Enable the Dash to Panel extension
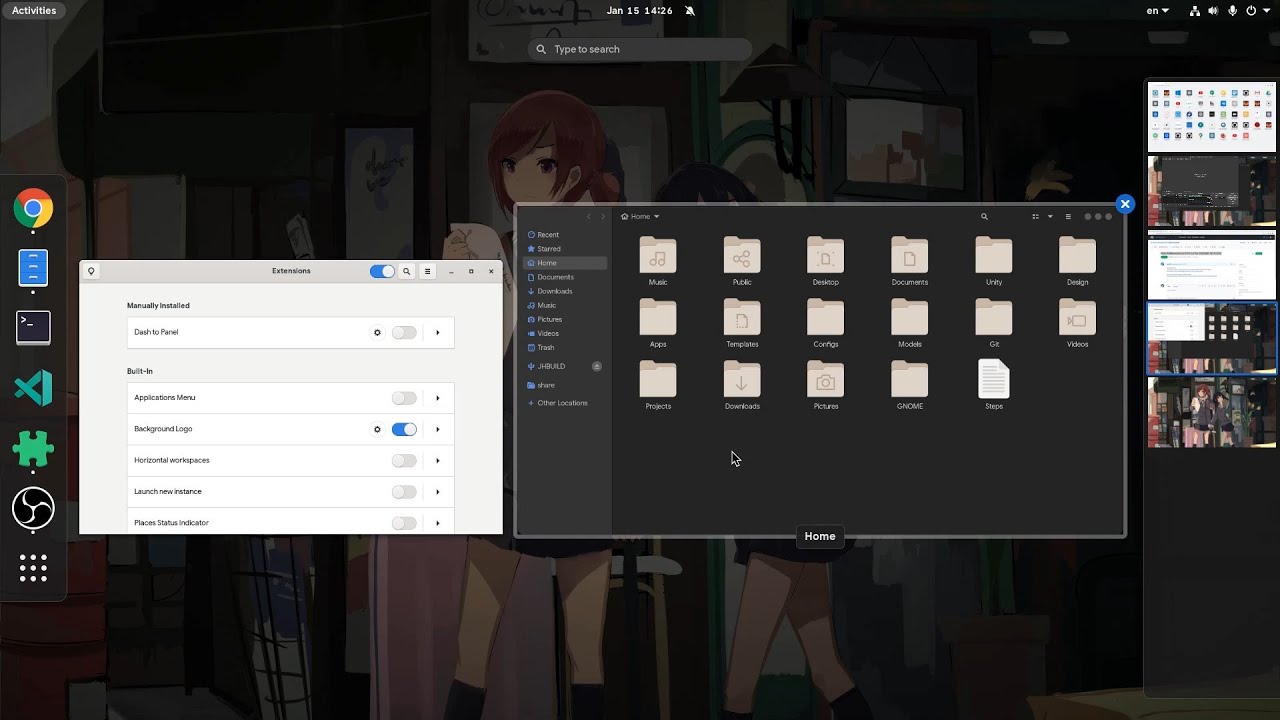The height and width of the screenshot is (720, 1280). (404, 332)
